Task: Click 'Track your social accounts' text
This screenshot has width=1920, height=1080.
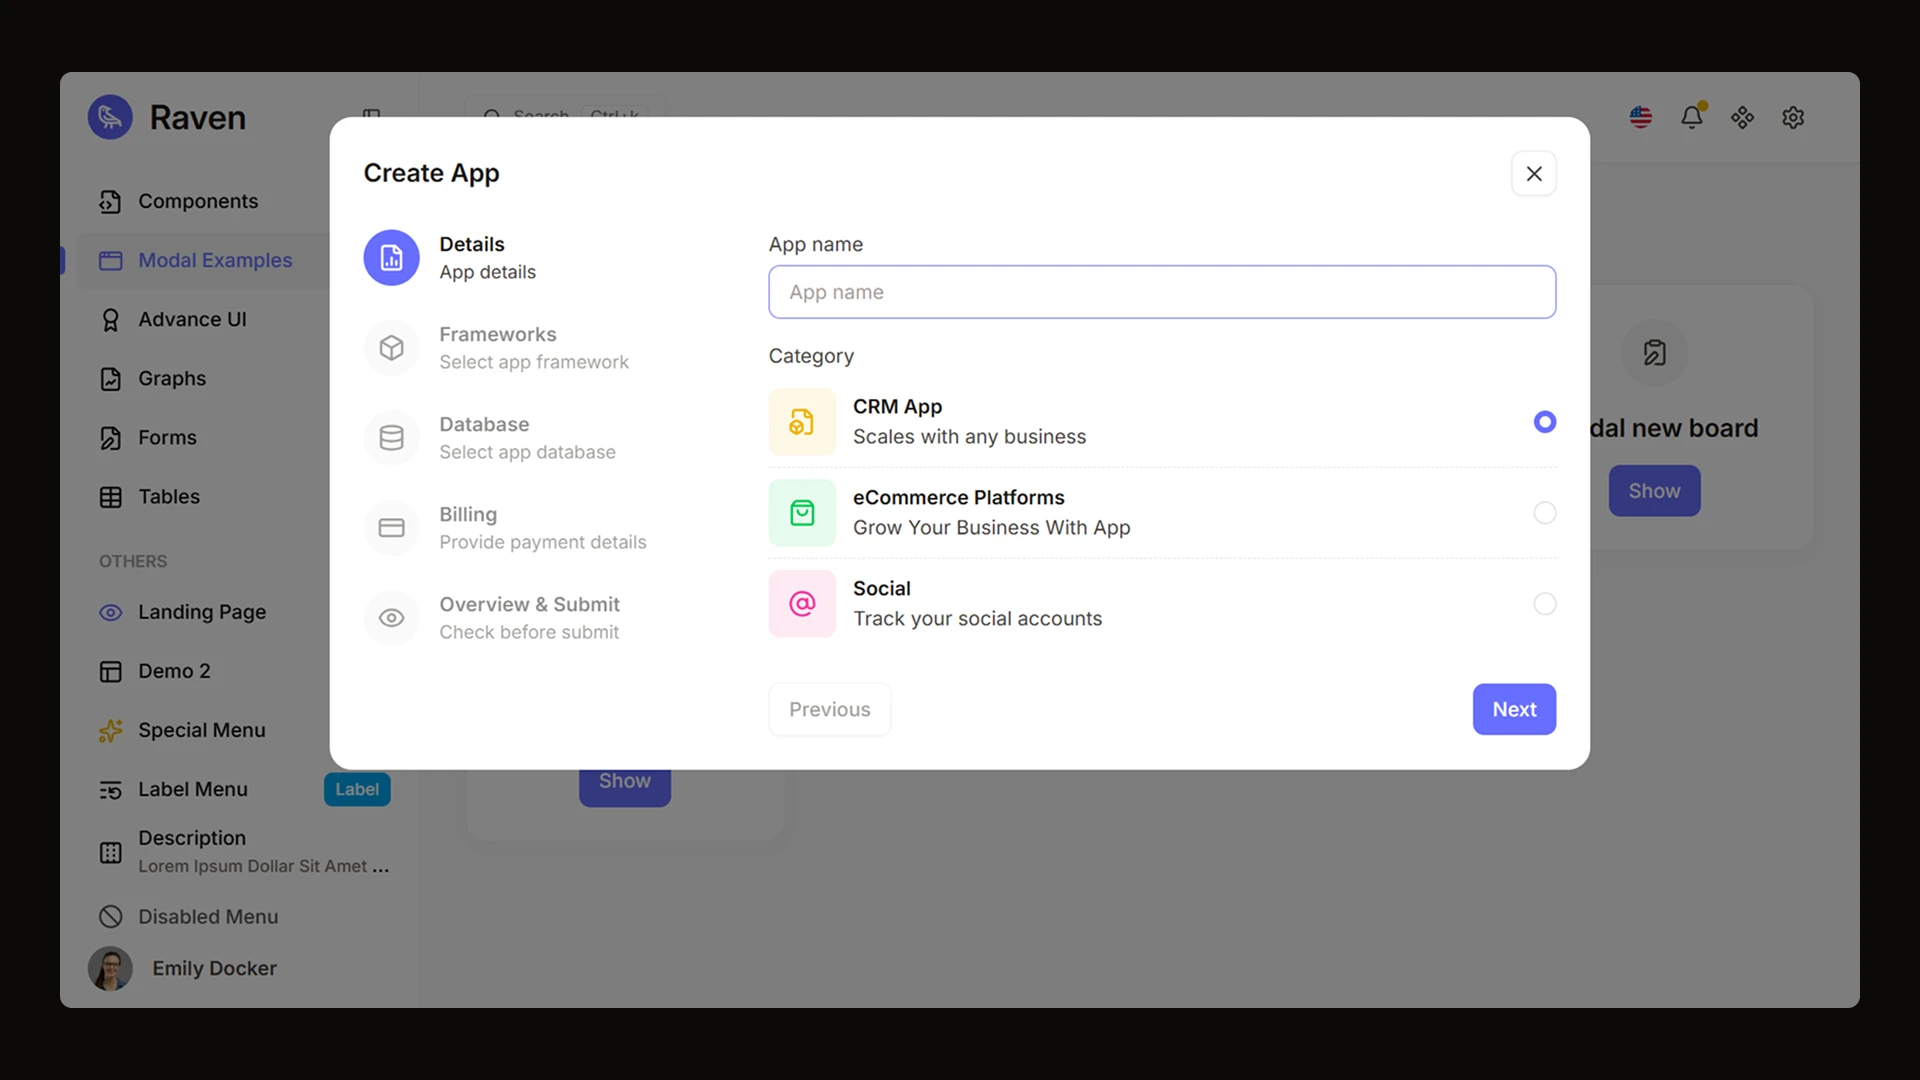Action: [x=977, y=619]
